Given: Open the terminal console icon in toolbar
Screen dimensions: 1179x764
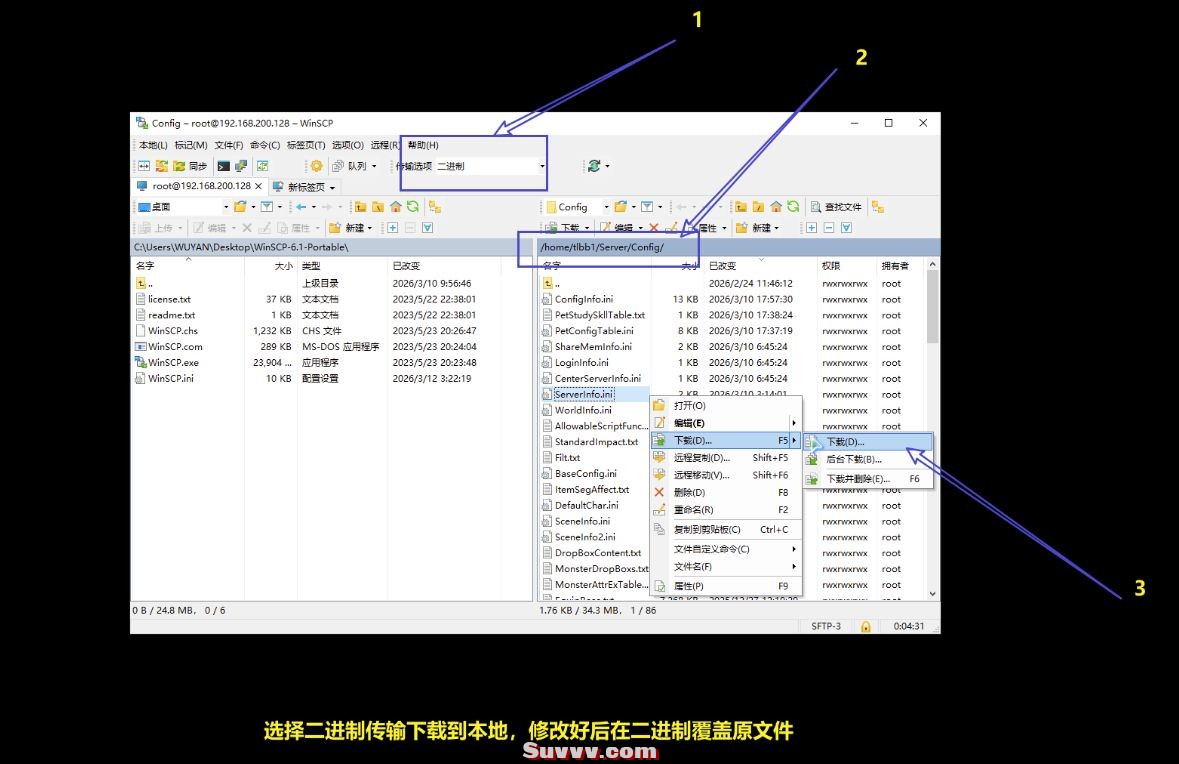Looking at the screenshot, I should pos(224,166).
